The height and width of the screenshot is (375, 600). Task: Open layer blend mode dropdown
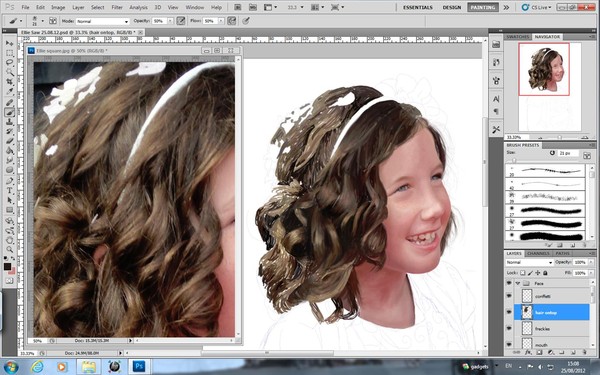pos(529,262)
